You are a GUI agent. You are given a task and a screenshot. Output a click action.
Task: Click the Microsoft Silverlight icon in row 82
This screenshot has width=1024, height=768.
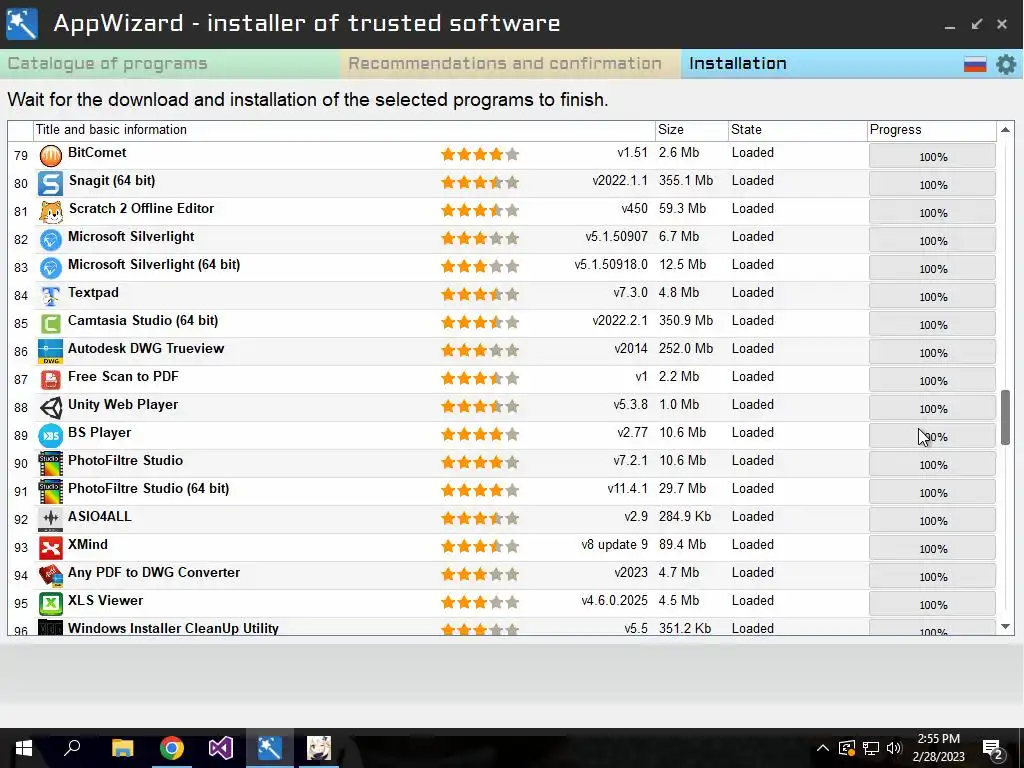pyautogui.click(x=50, y=240)
